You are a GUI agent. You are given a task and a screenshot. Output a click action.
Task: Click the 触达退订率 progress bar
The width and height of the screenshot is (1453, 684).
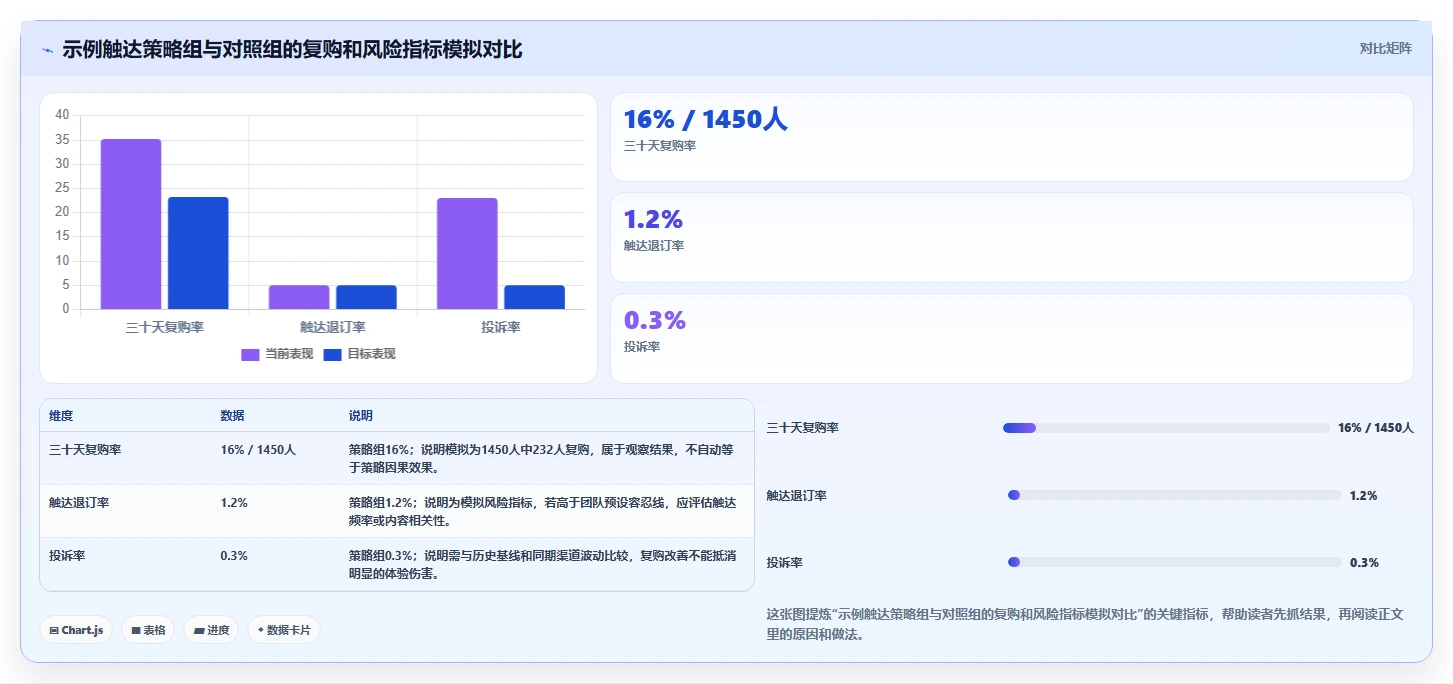(x=1175, y=495)
